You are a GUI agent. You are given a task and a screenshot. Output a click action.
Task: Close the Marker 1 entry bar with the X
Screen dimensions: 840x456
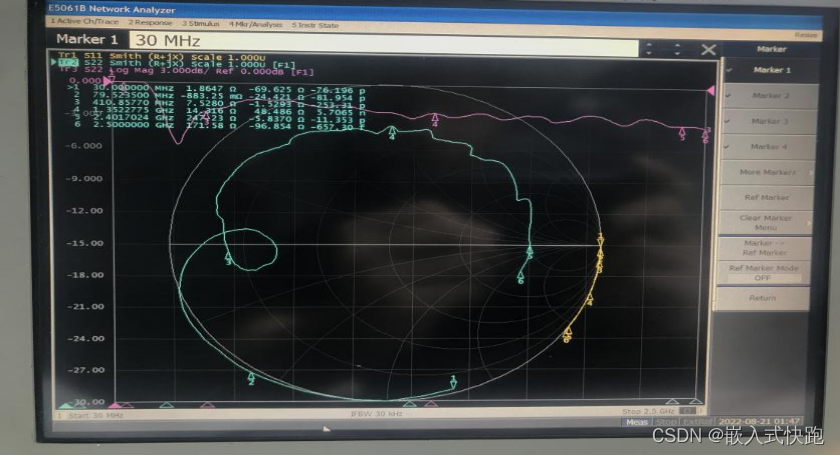click(x=708, y=50)
